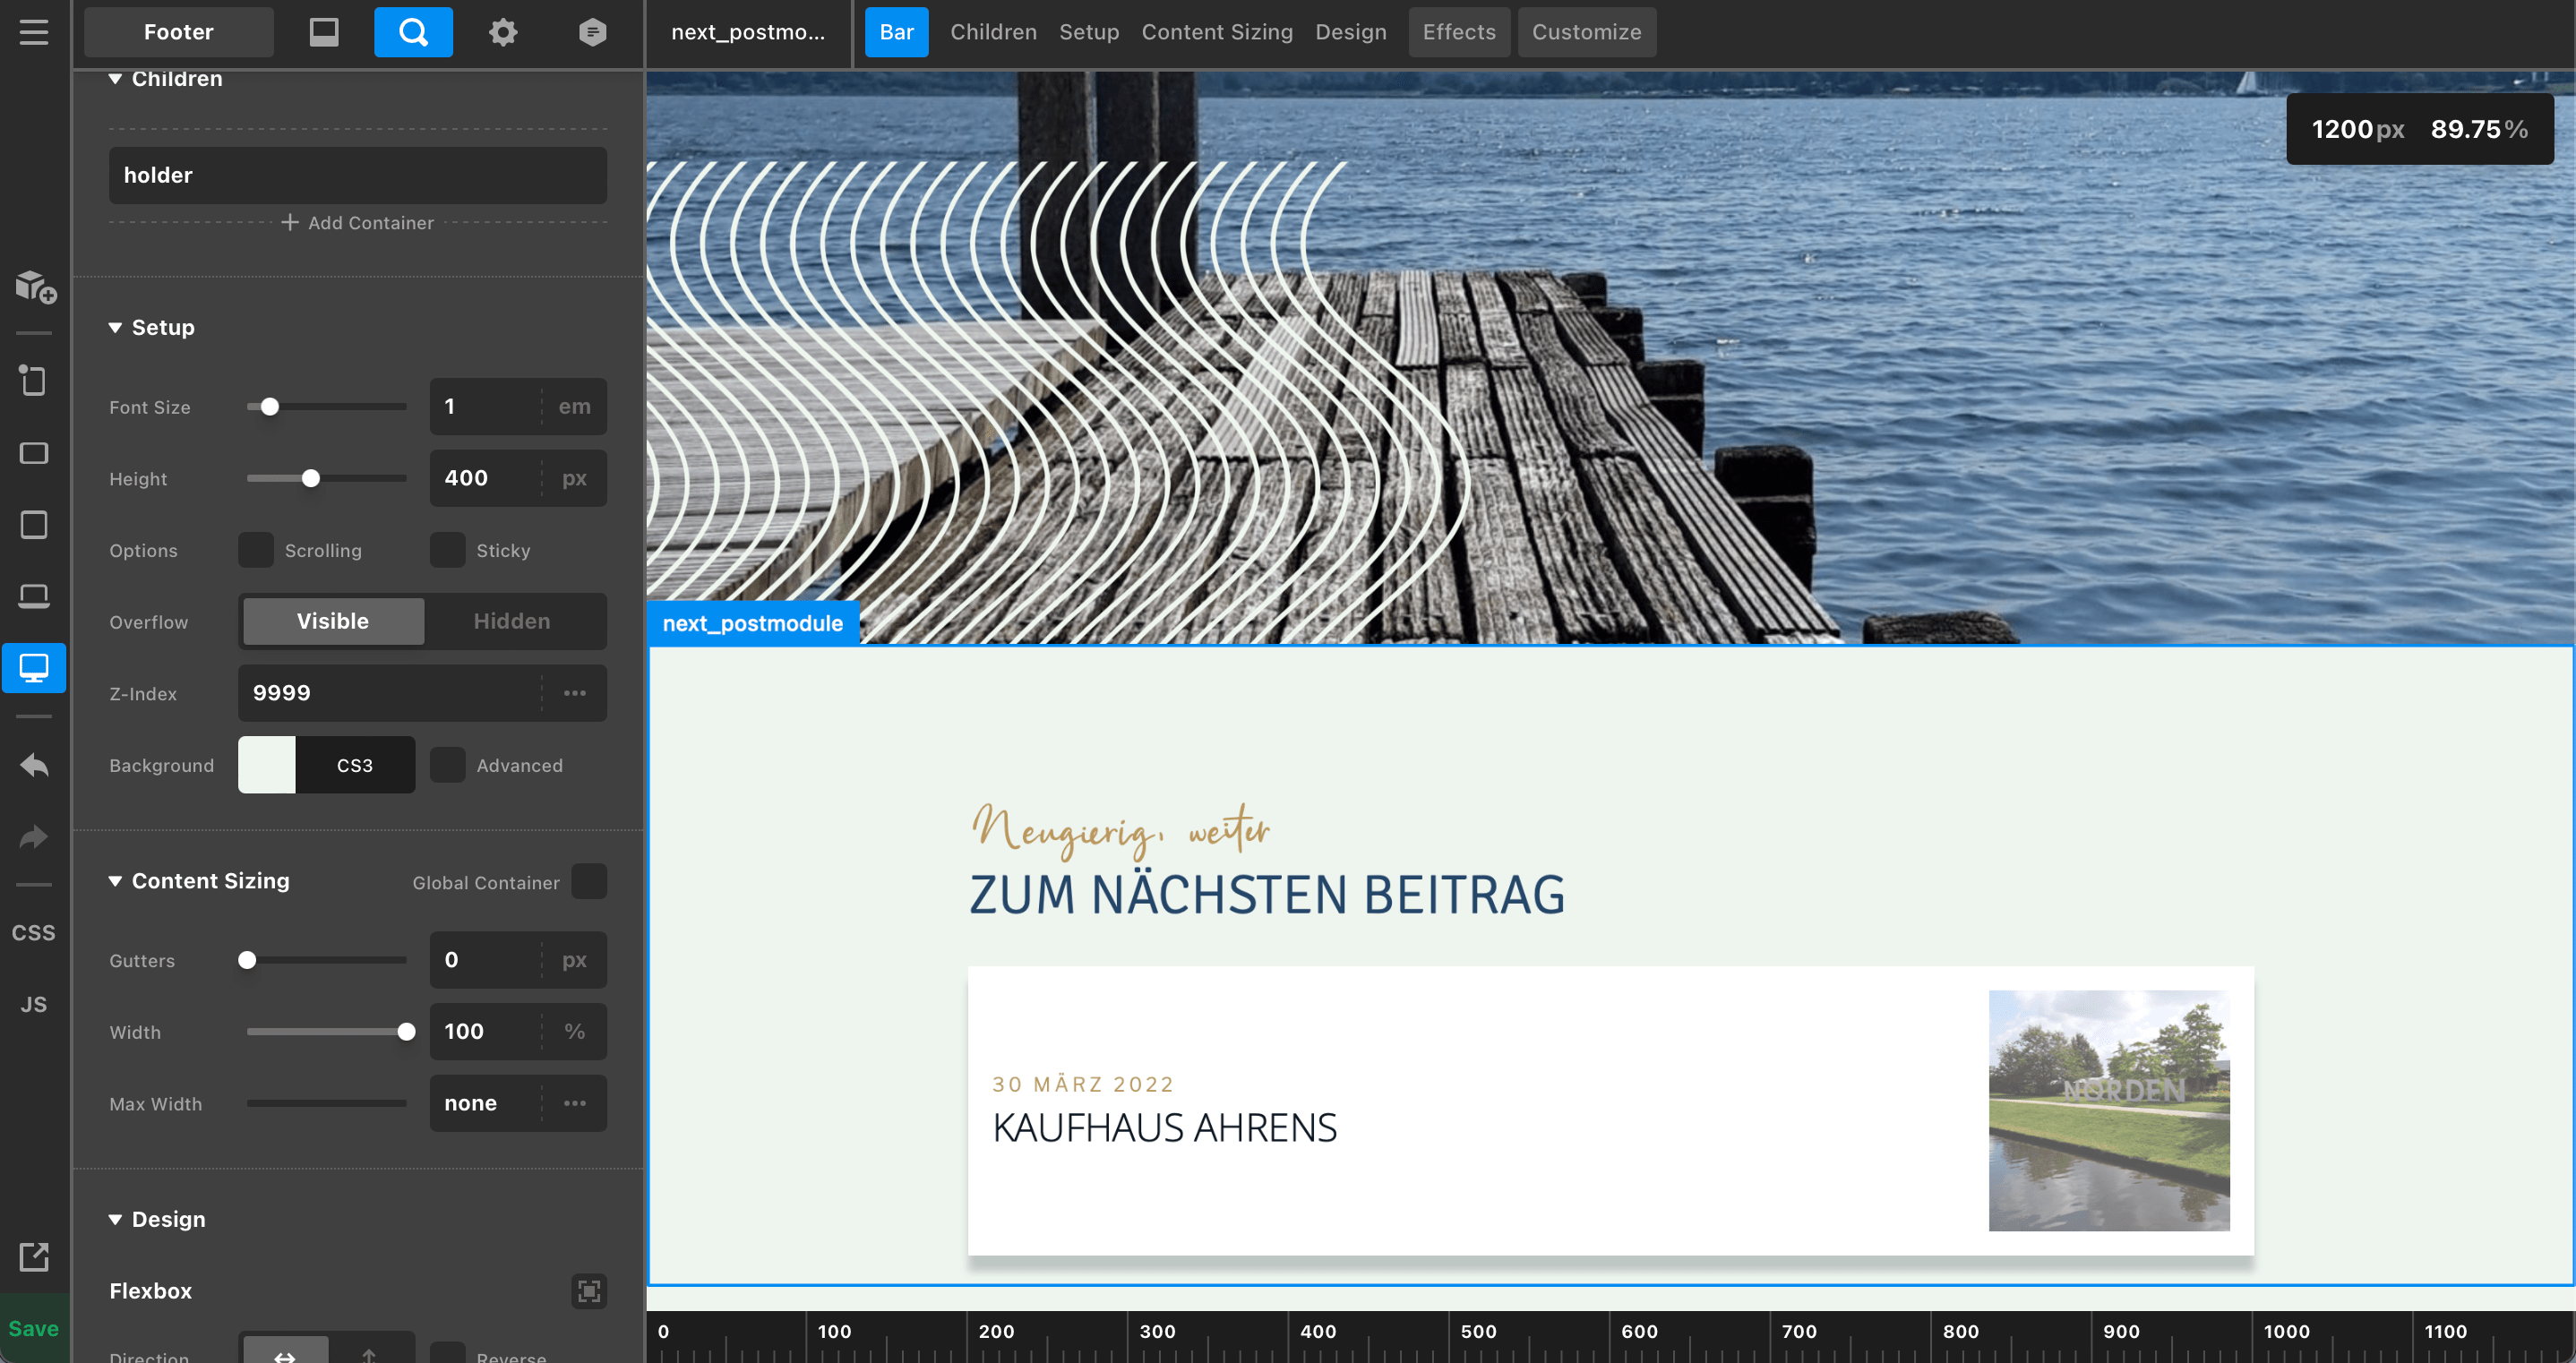Toggle the Global Container checkbox
The height and width of the screenshot is (1363, 2576).
[x=588, y=882]
